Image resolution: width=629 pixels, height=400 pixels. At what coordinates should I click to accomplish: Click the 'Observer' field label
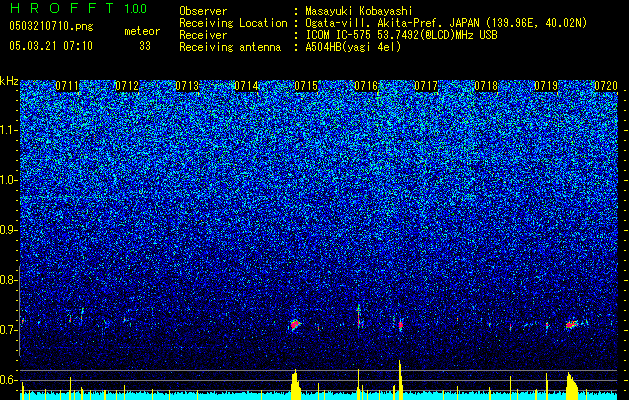[x=203, y=11]
